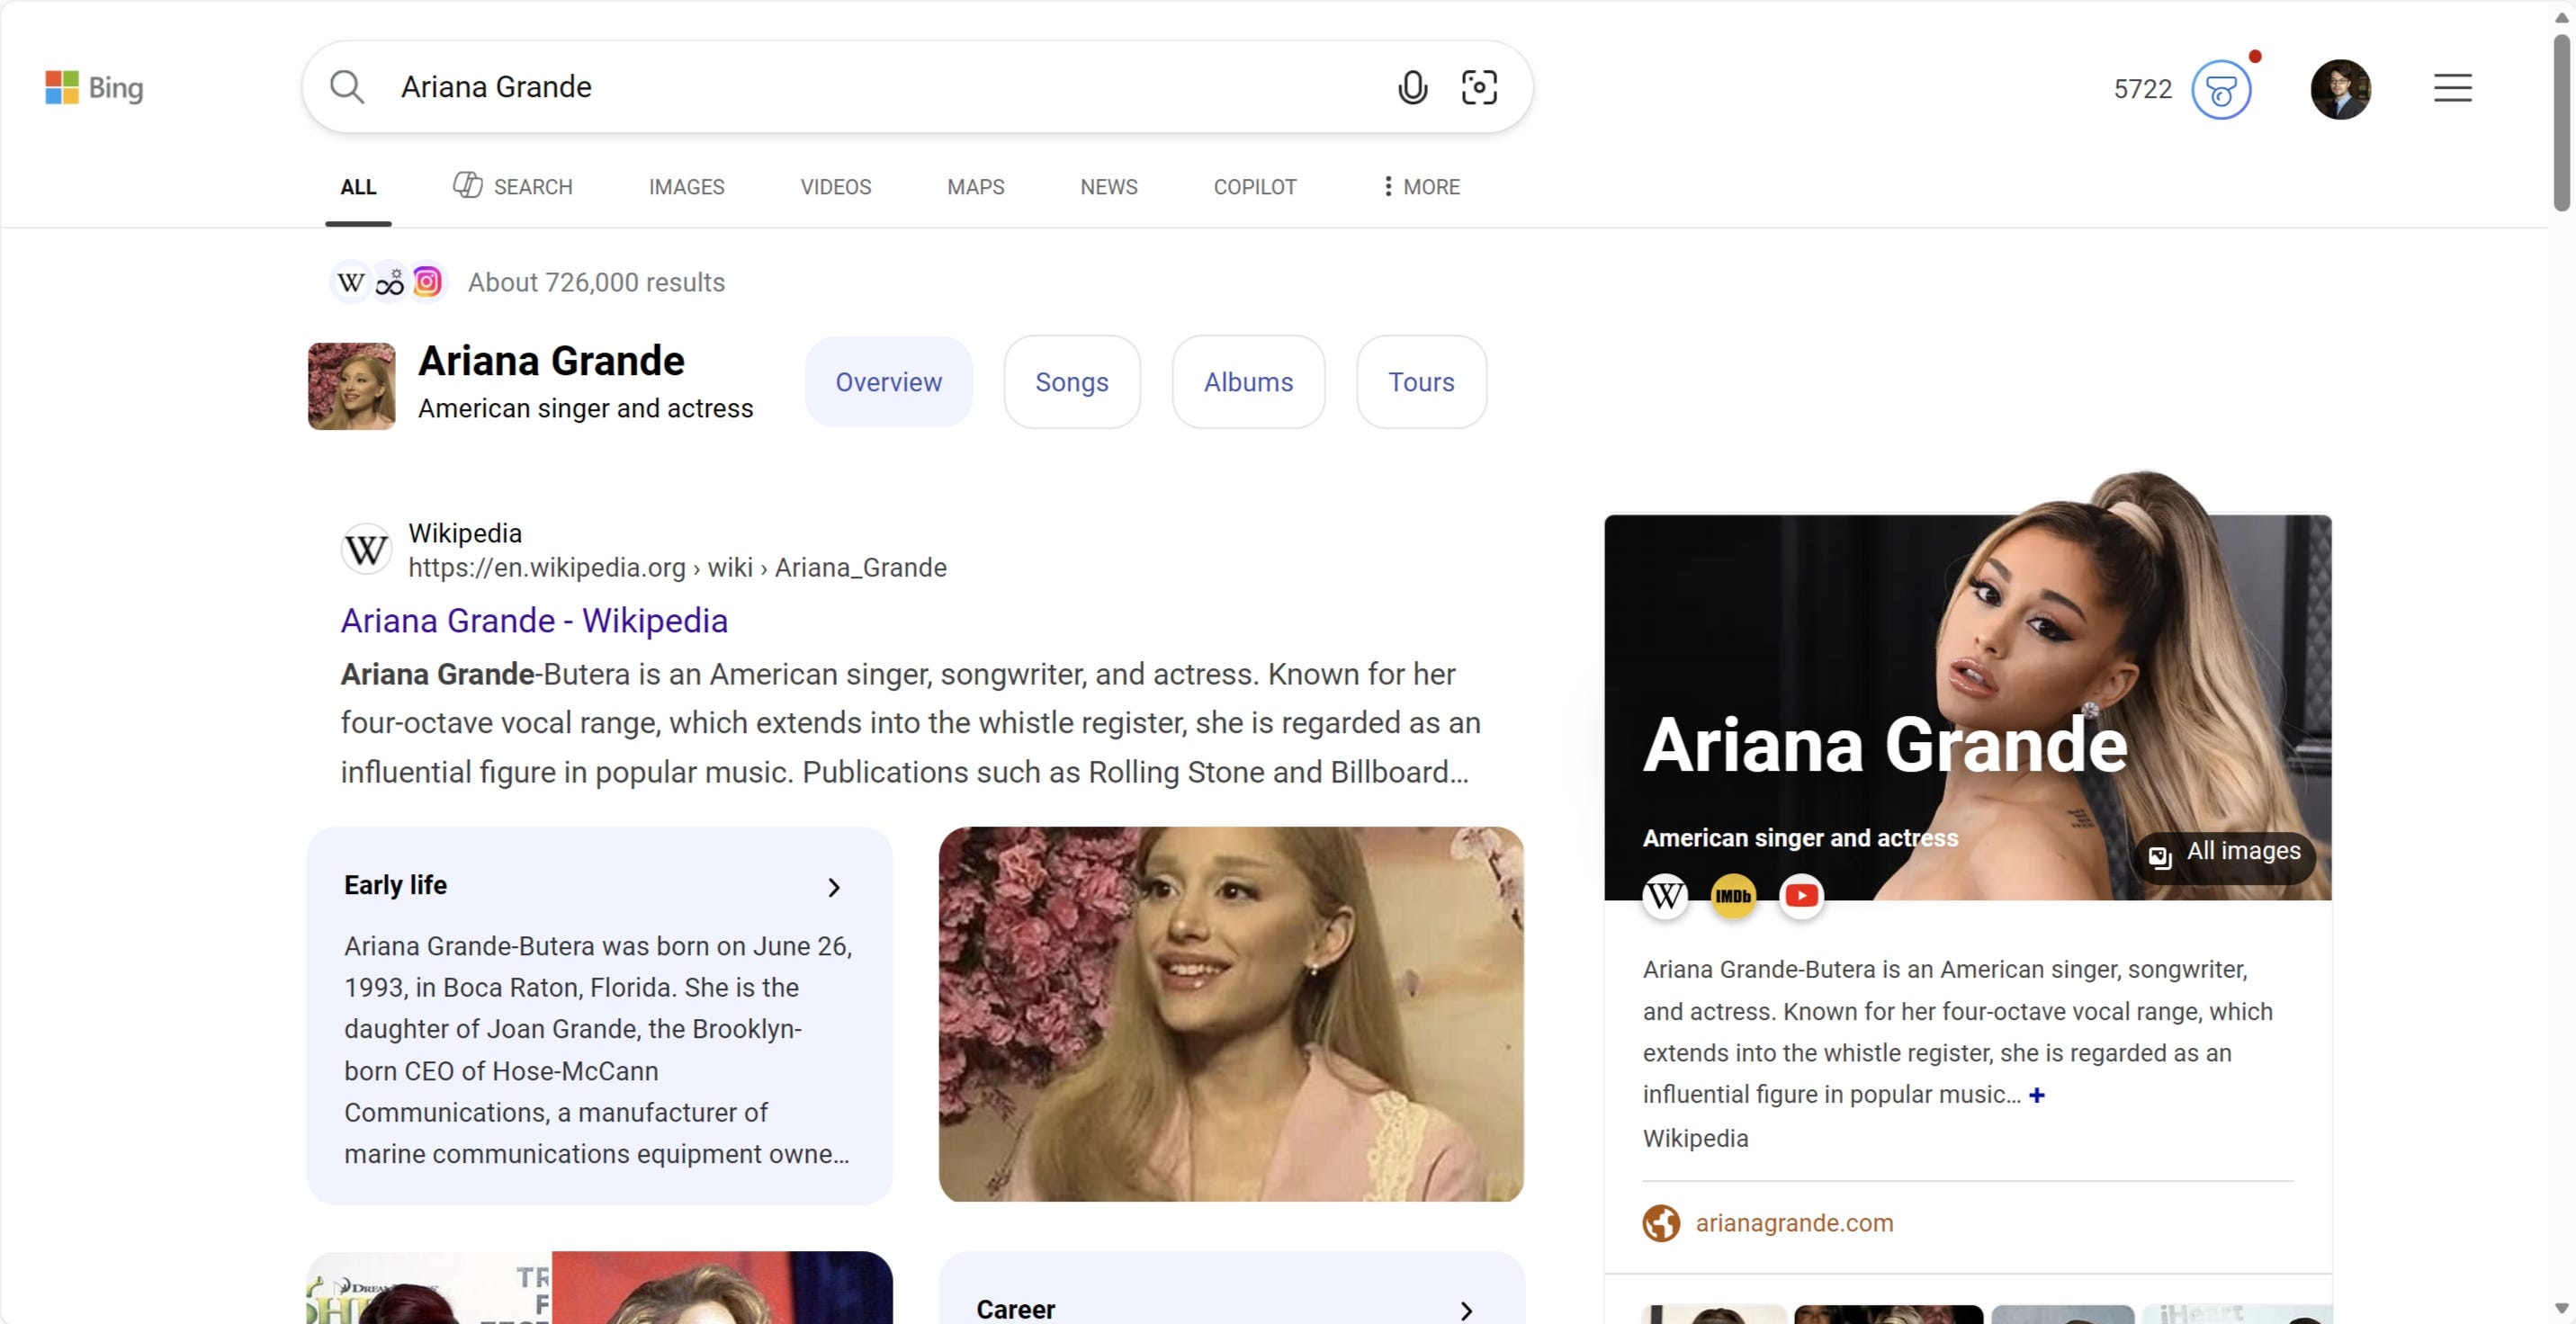2576x1324 pixels.
Task: Expand the description with the plus sign
Action: click(x=2037, y=1095)
